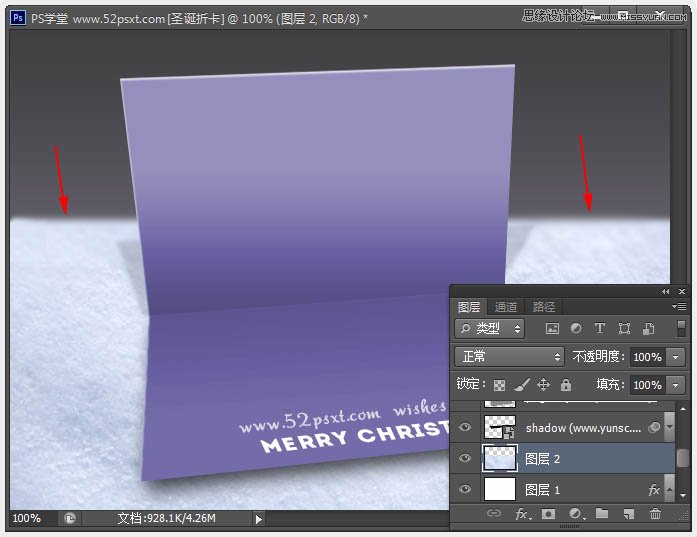Hide 图层 1 layer visibility
Viewport: 697px width, 537px height.
(465, 489)
